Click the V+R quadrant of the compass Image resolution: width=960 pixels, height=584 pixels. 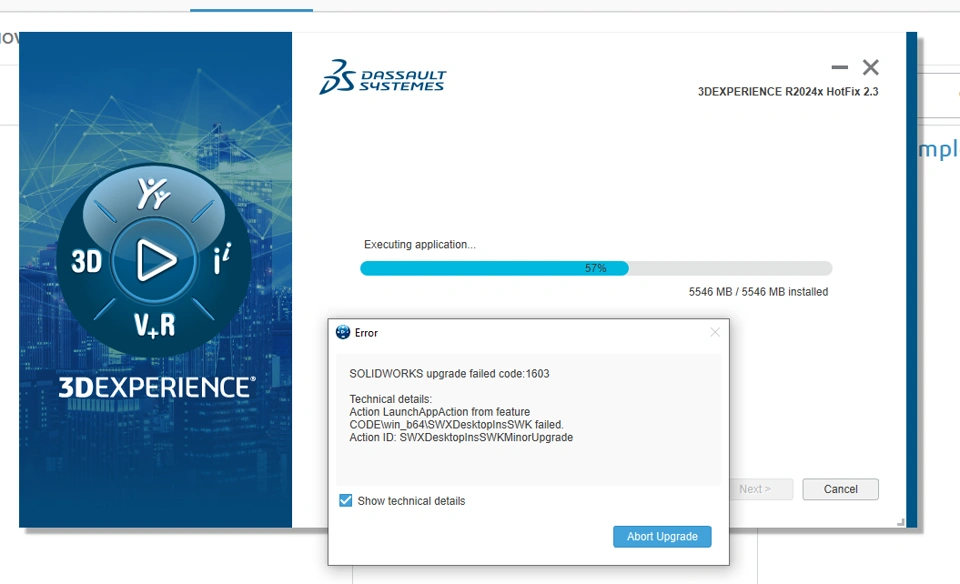(154, 325)
